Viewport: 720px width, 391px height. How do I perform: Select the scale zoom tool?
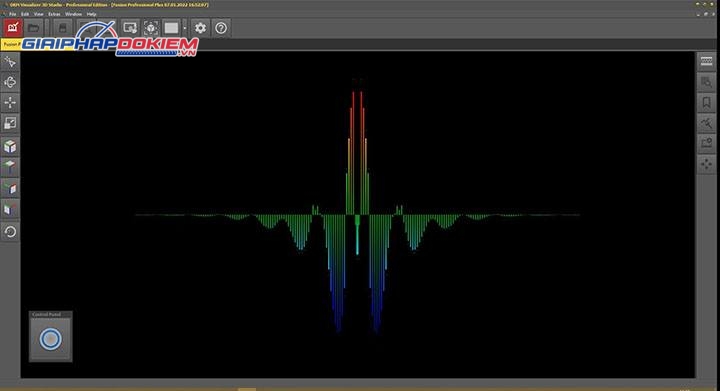pyautogui.click(x=10, y=123)
